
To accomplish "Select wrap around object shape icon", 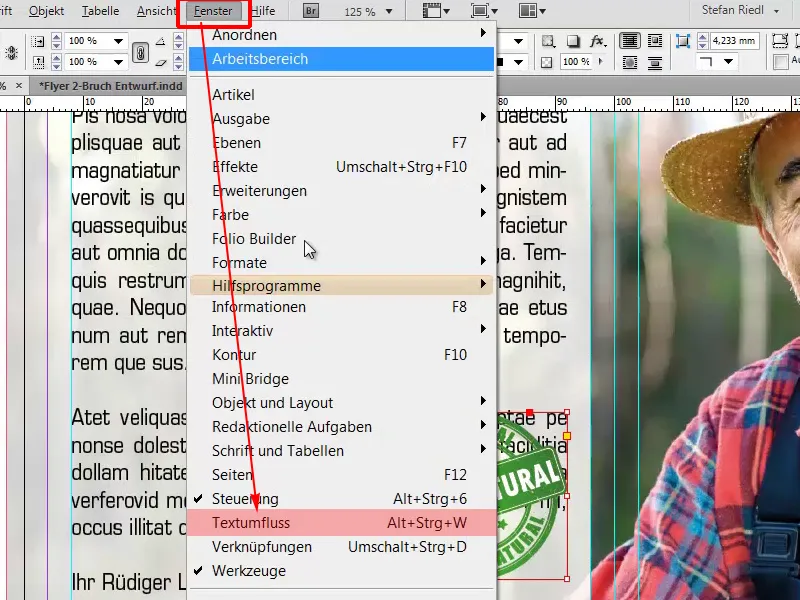I will 630,63.
